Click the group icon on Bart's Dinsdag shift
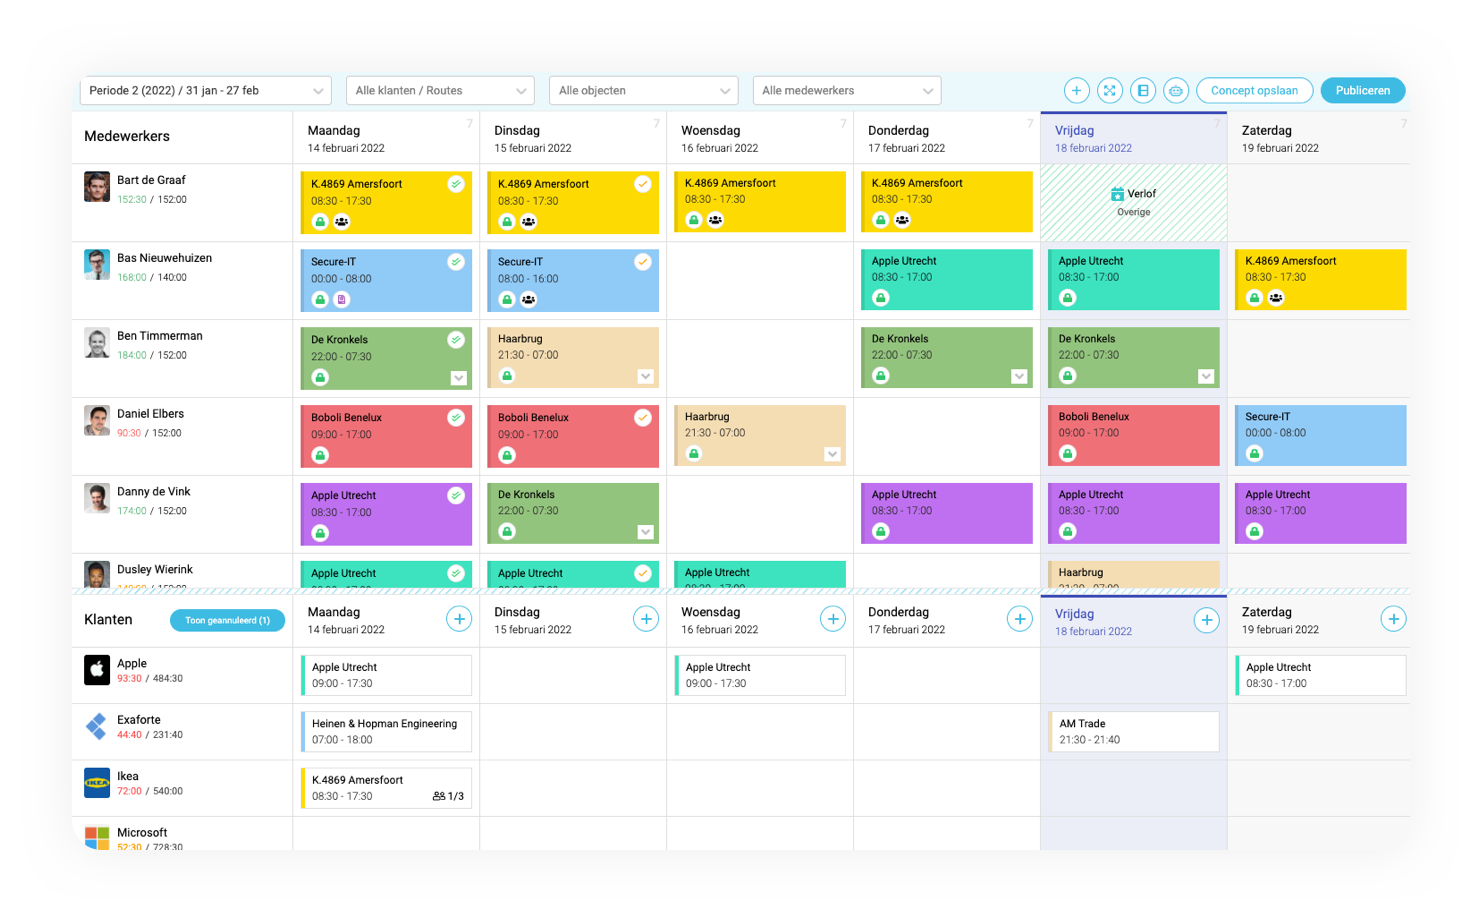1482x922 pixels. tap(529, 222)
